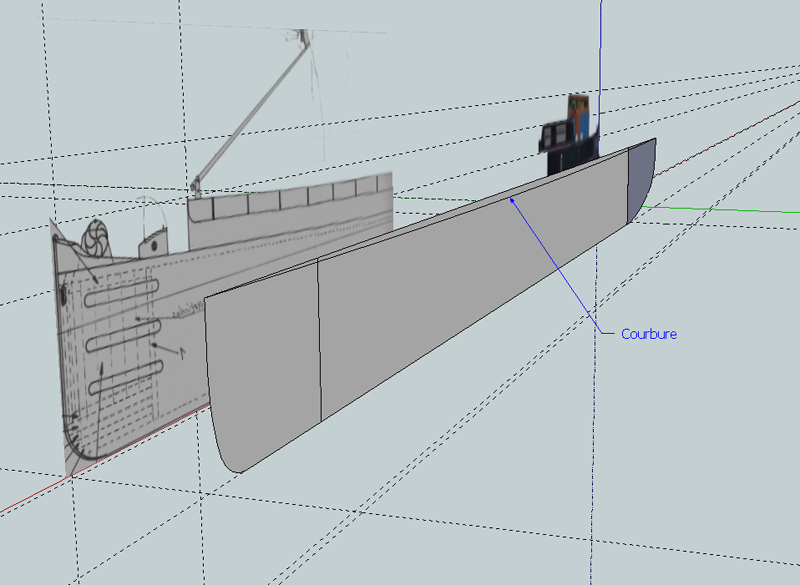Screen dimensions: 800x585
Task: Select the green axis line at right
Action: coord(720,210)
